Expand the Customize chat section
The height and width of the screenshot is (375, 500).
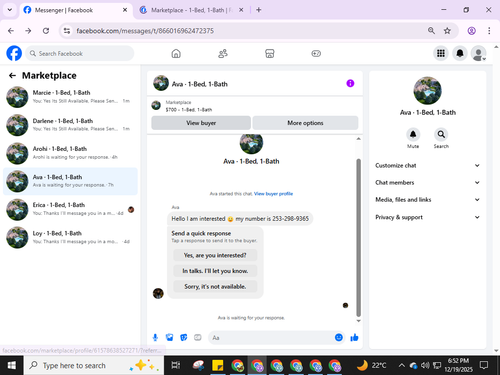click(x=427, y=166)
